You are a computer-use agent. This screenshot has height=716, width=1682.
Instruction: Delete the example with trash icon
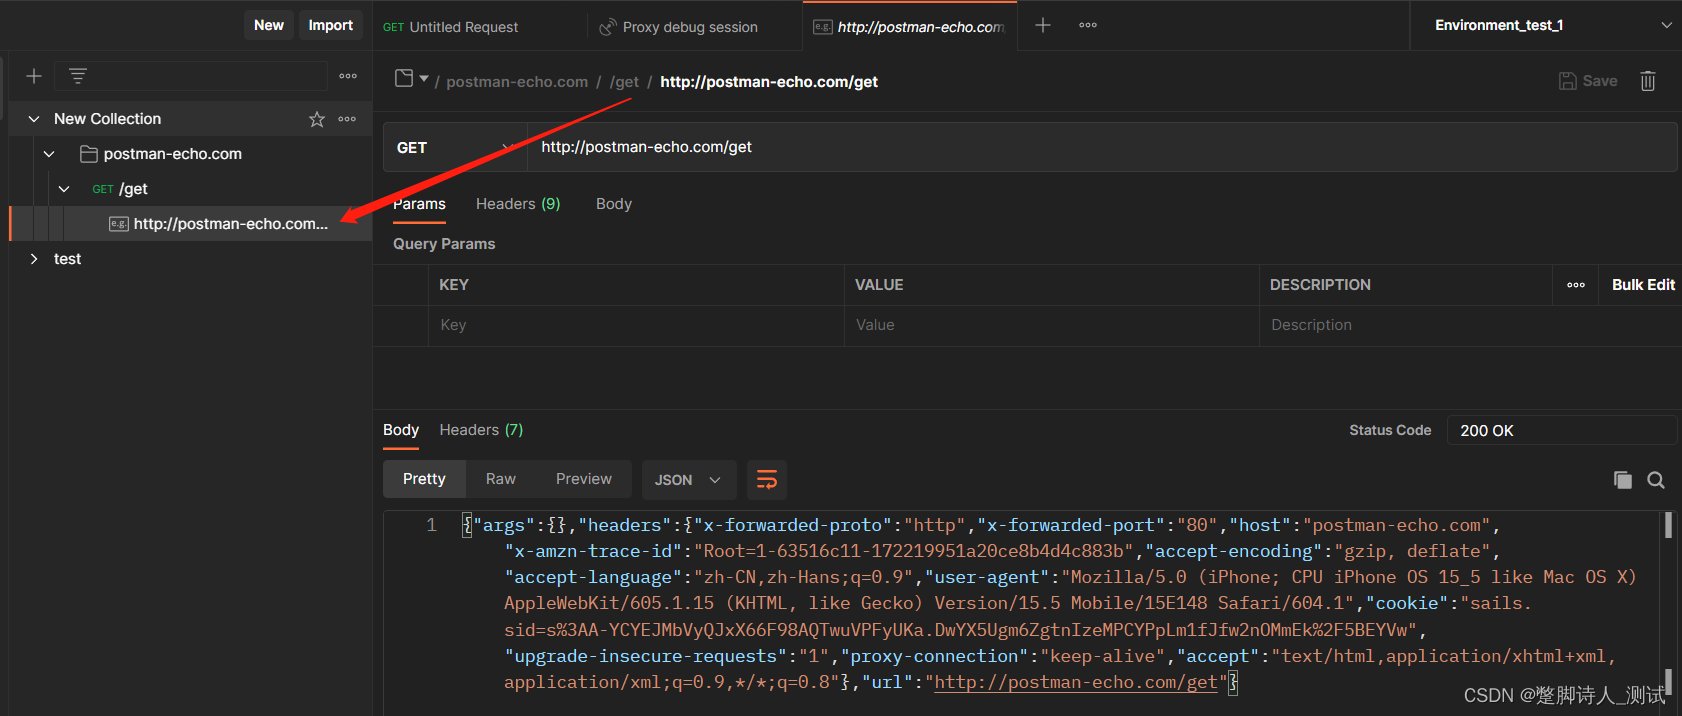point(1648,81)
